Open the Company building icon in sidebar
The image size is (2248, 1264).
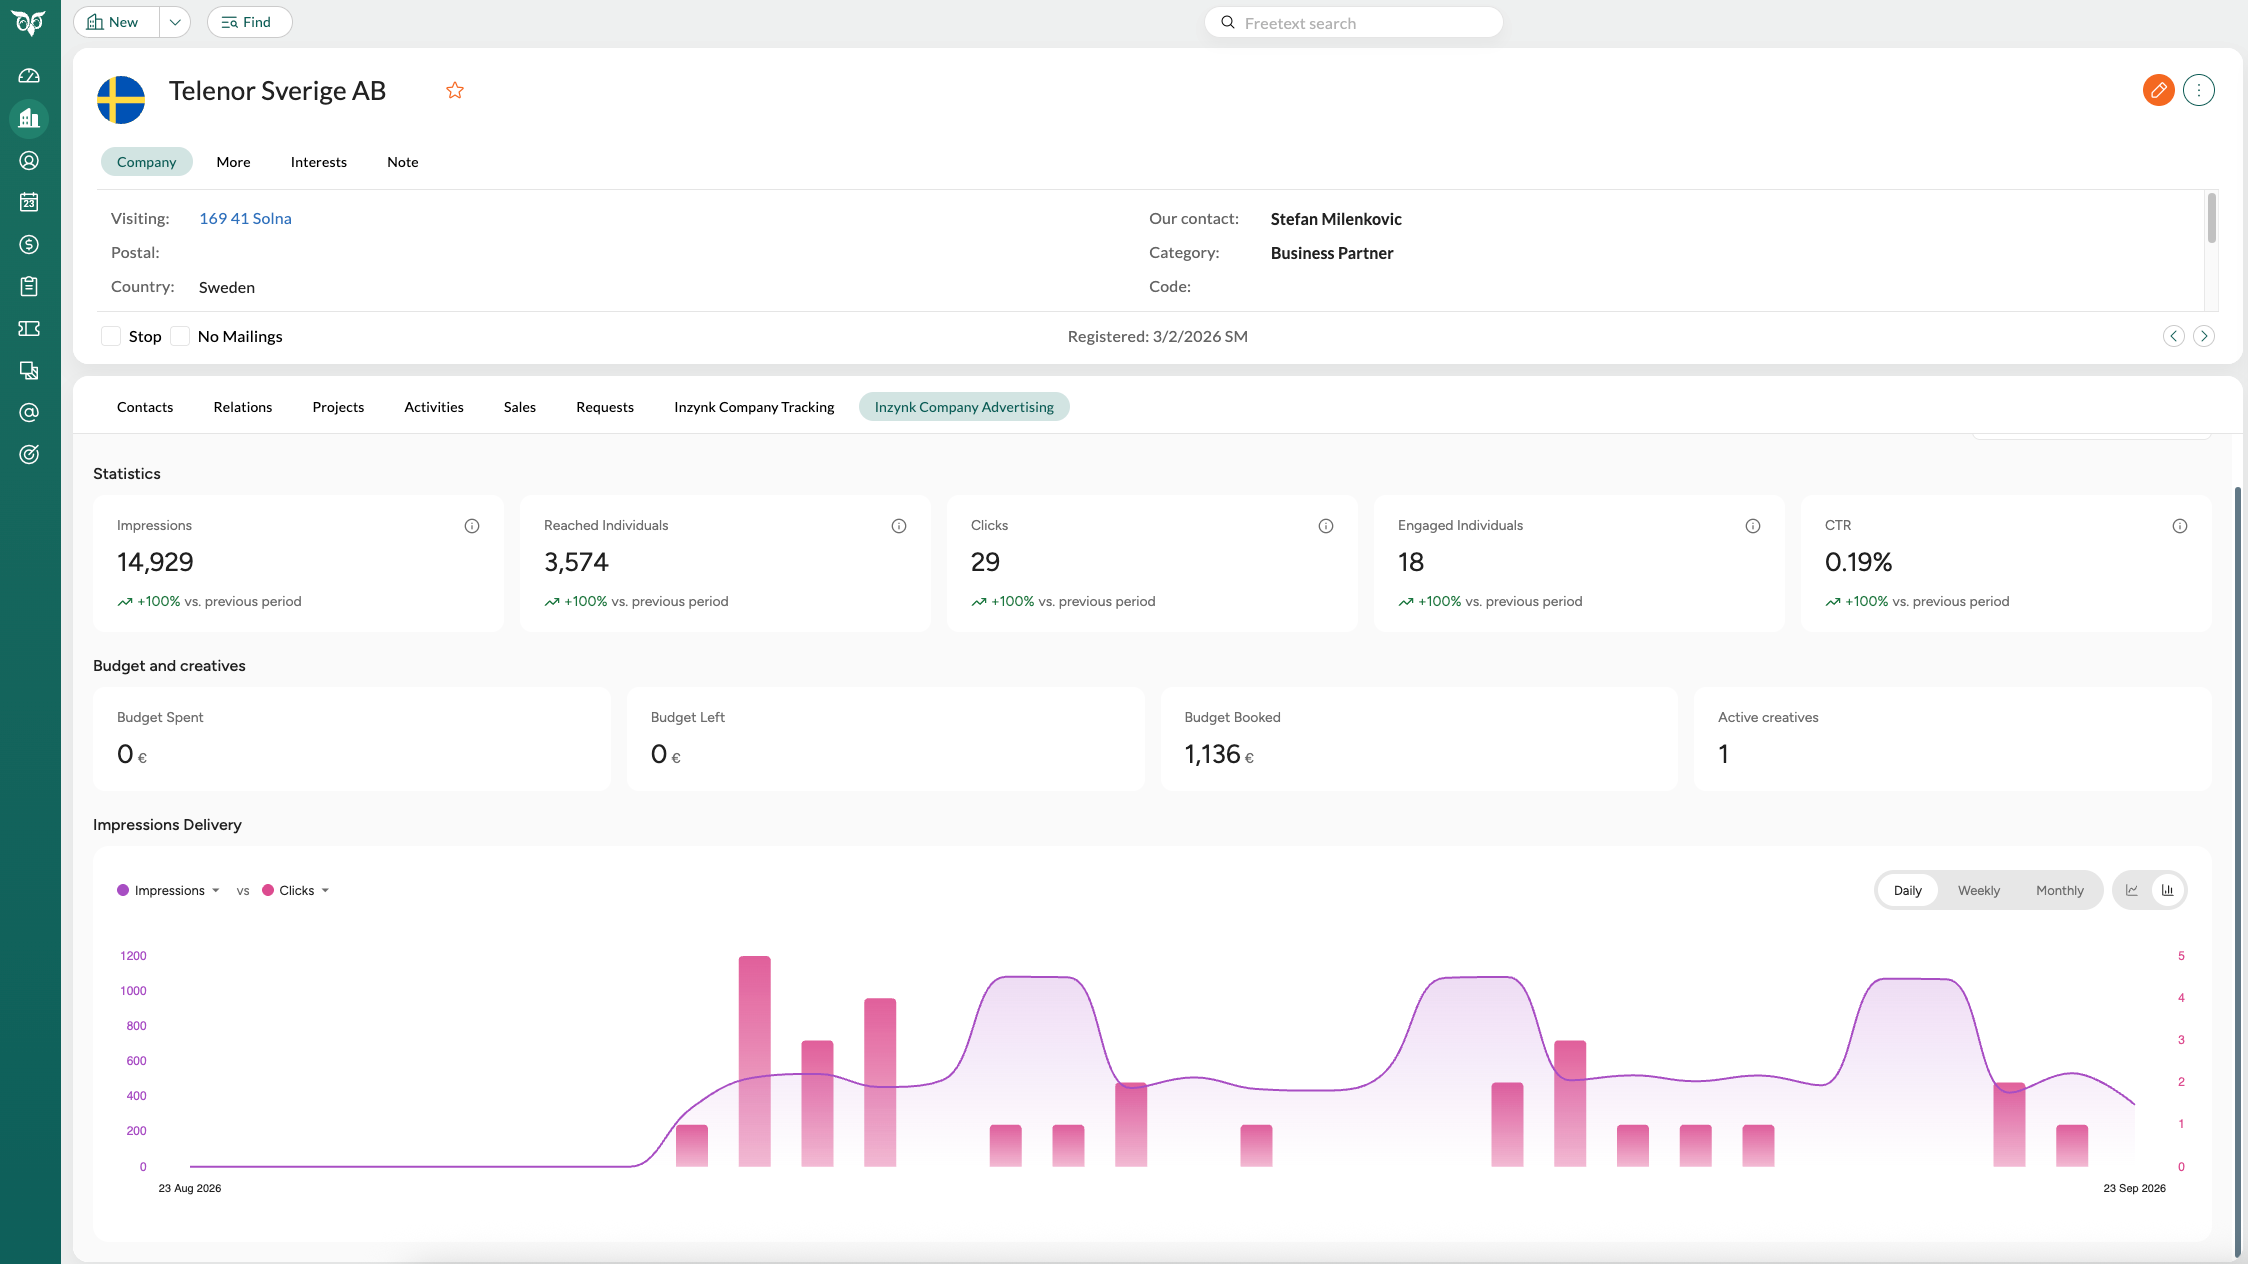29,119
